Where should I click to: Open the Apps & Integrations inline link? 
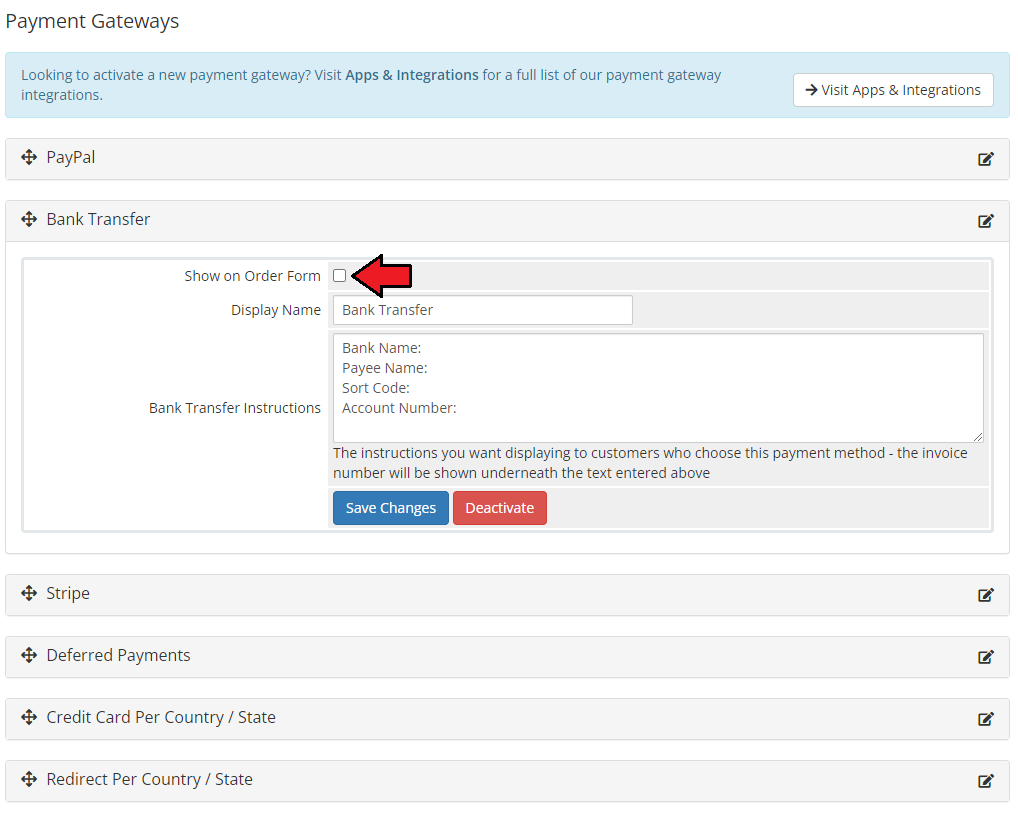[x=412, y=75]
